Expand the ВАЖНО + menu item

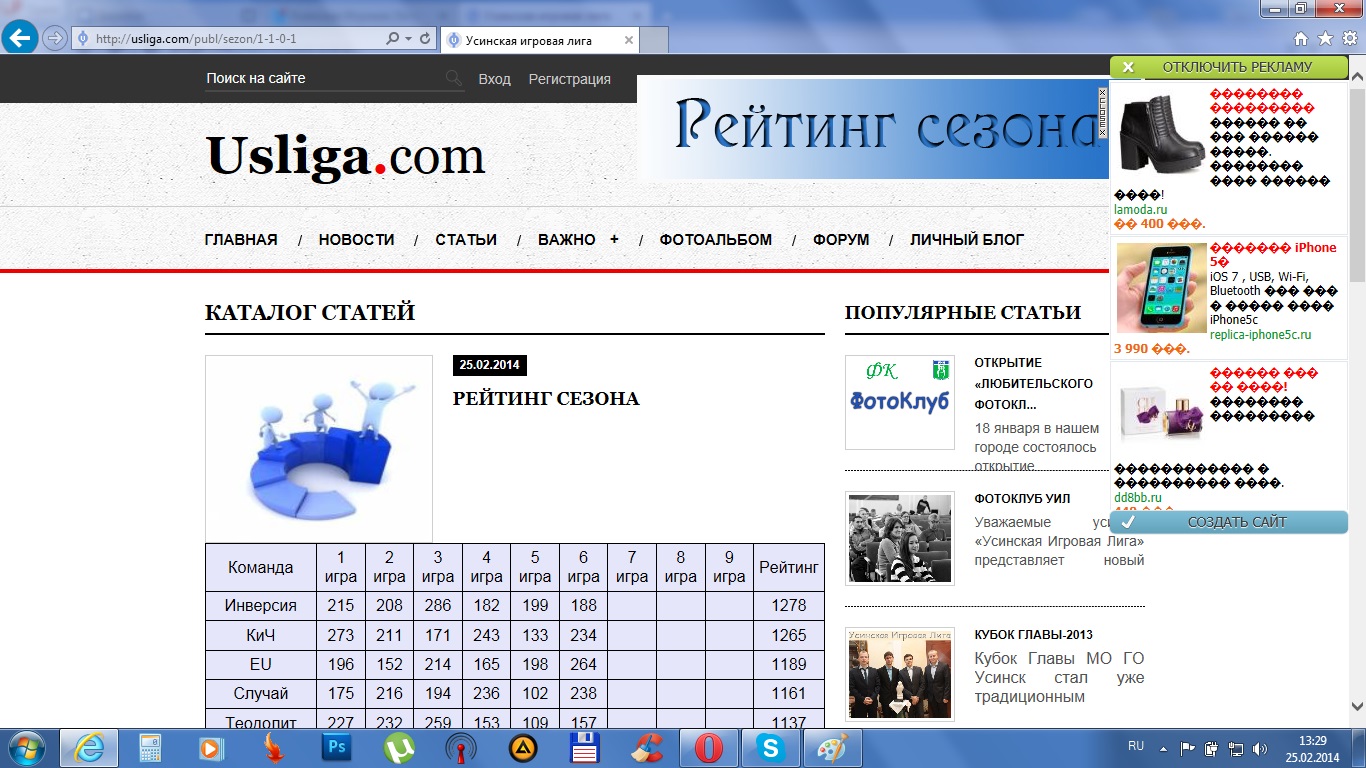pos(578,240)
